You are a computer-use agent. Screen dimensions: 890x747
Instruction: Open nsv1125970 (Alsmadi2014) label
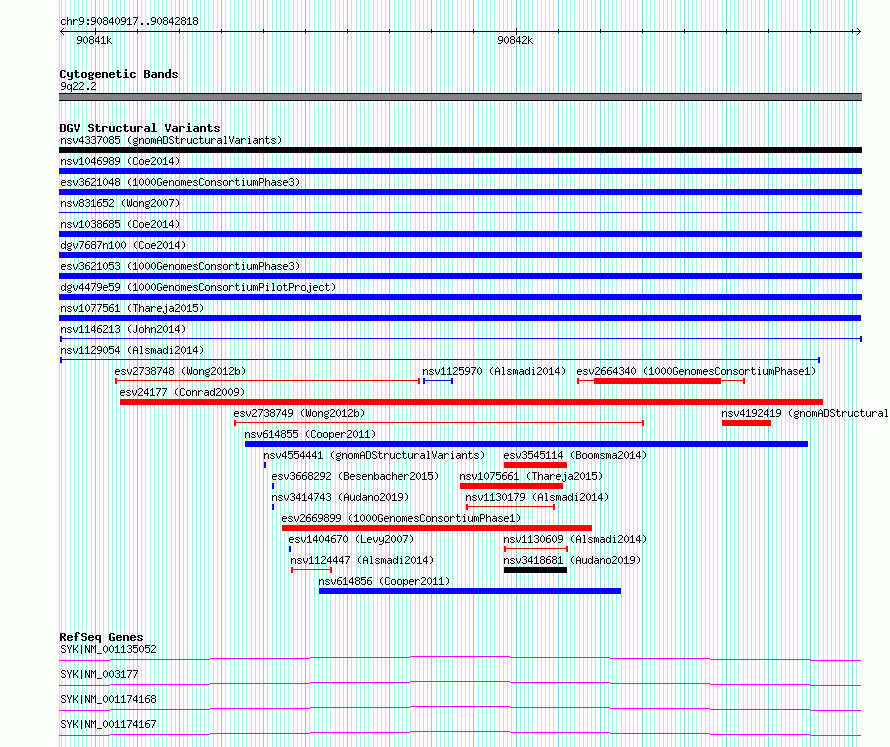494,371
